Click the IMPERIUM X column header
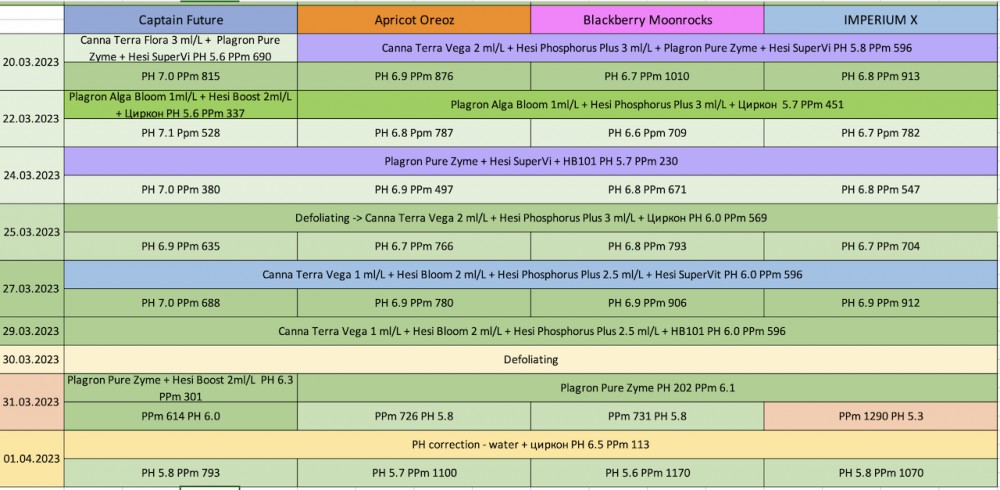 point(880,19)
